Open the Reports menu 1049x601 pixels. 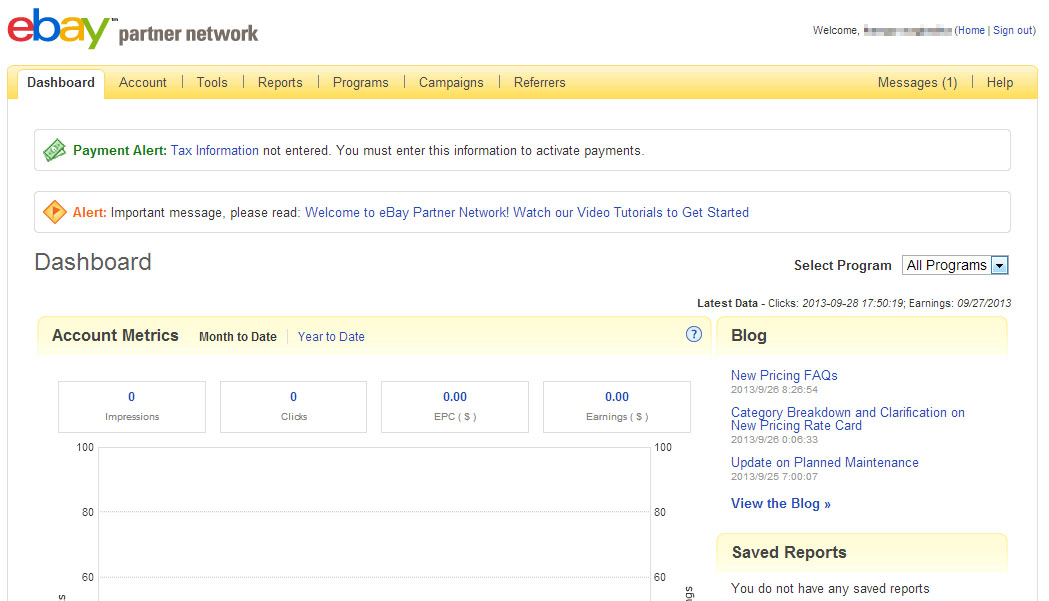[280, 82]
